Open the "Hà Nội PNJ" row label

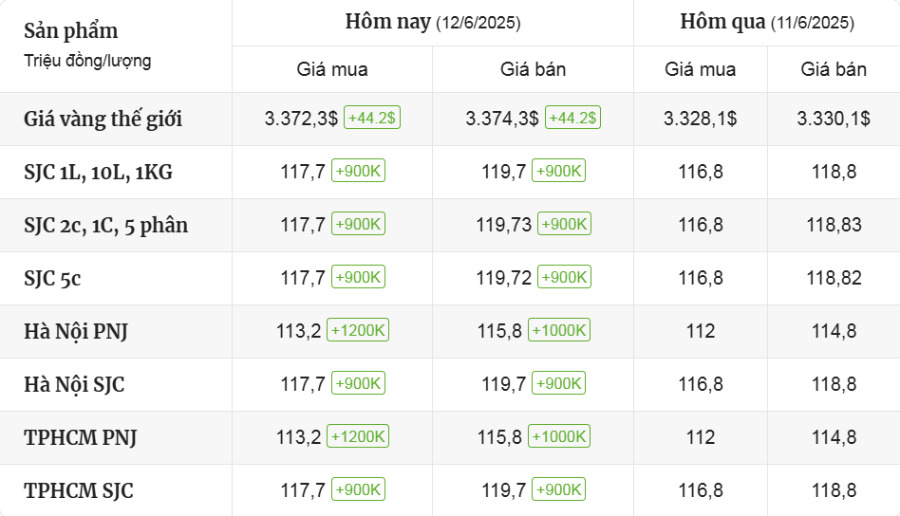pyautogui.click(x=75, y=331)
